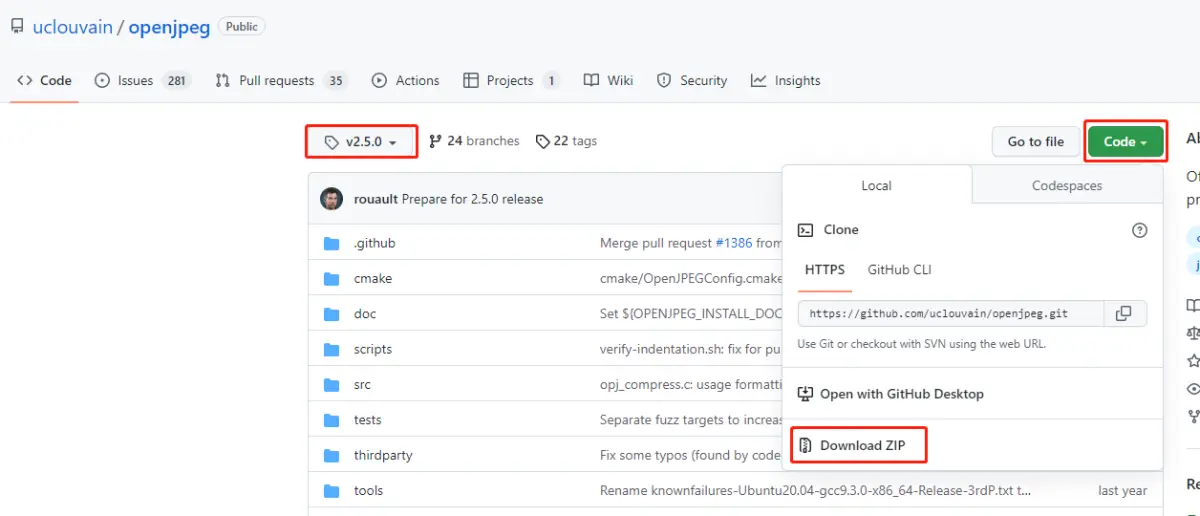Open the Wiki tab

pos(609,81)
